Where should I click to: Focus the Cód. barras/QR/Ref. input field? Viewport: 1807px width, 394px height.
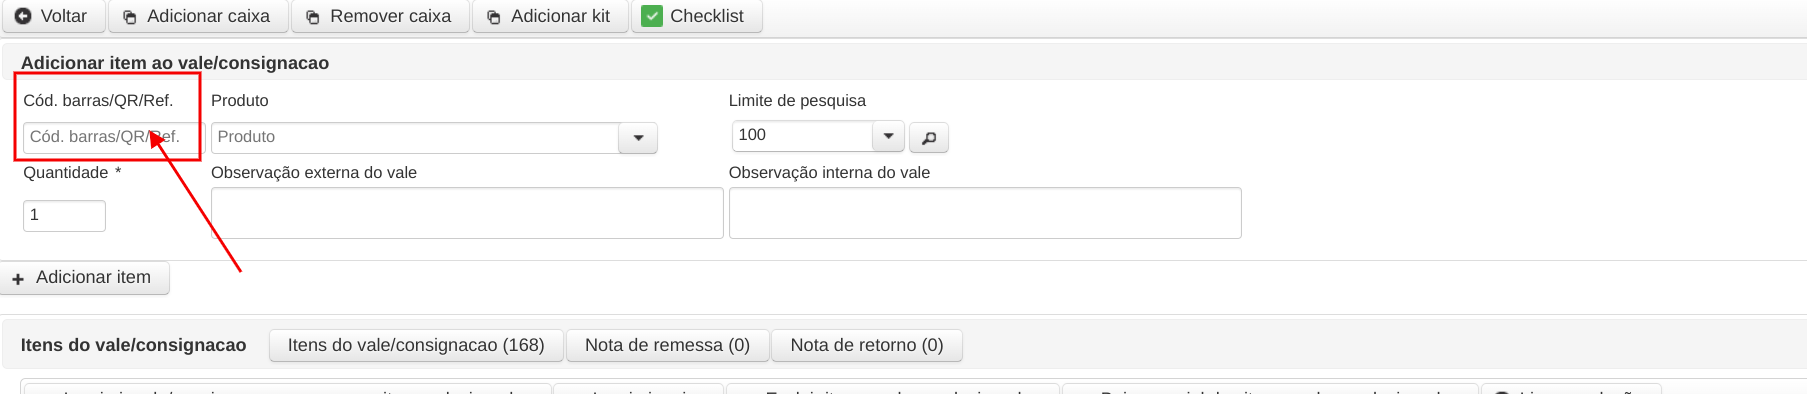[x=114, y=137]
